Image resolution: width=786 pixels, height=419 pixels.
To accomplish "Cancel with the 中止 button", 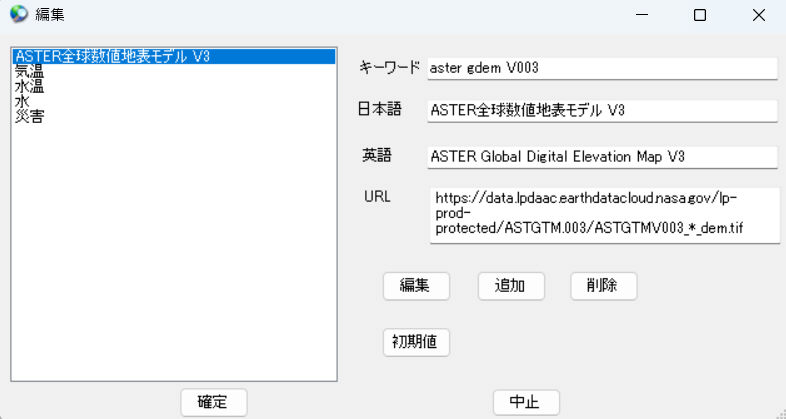I will pyautogui.click(x=525, y=402).
